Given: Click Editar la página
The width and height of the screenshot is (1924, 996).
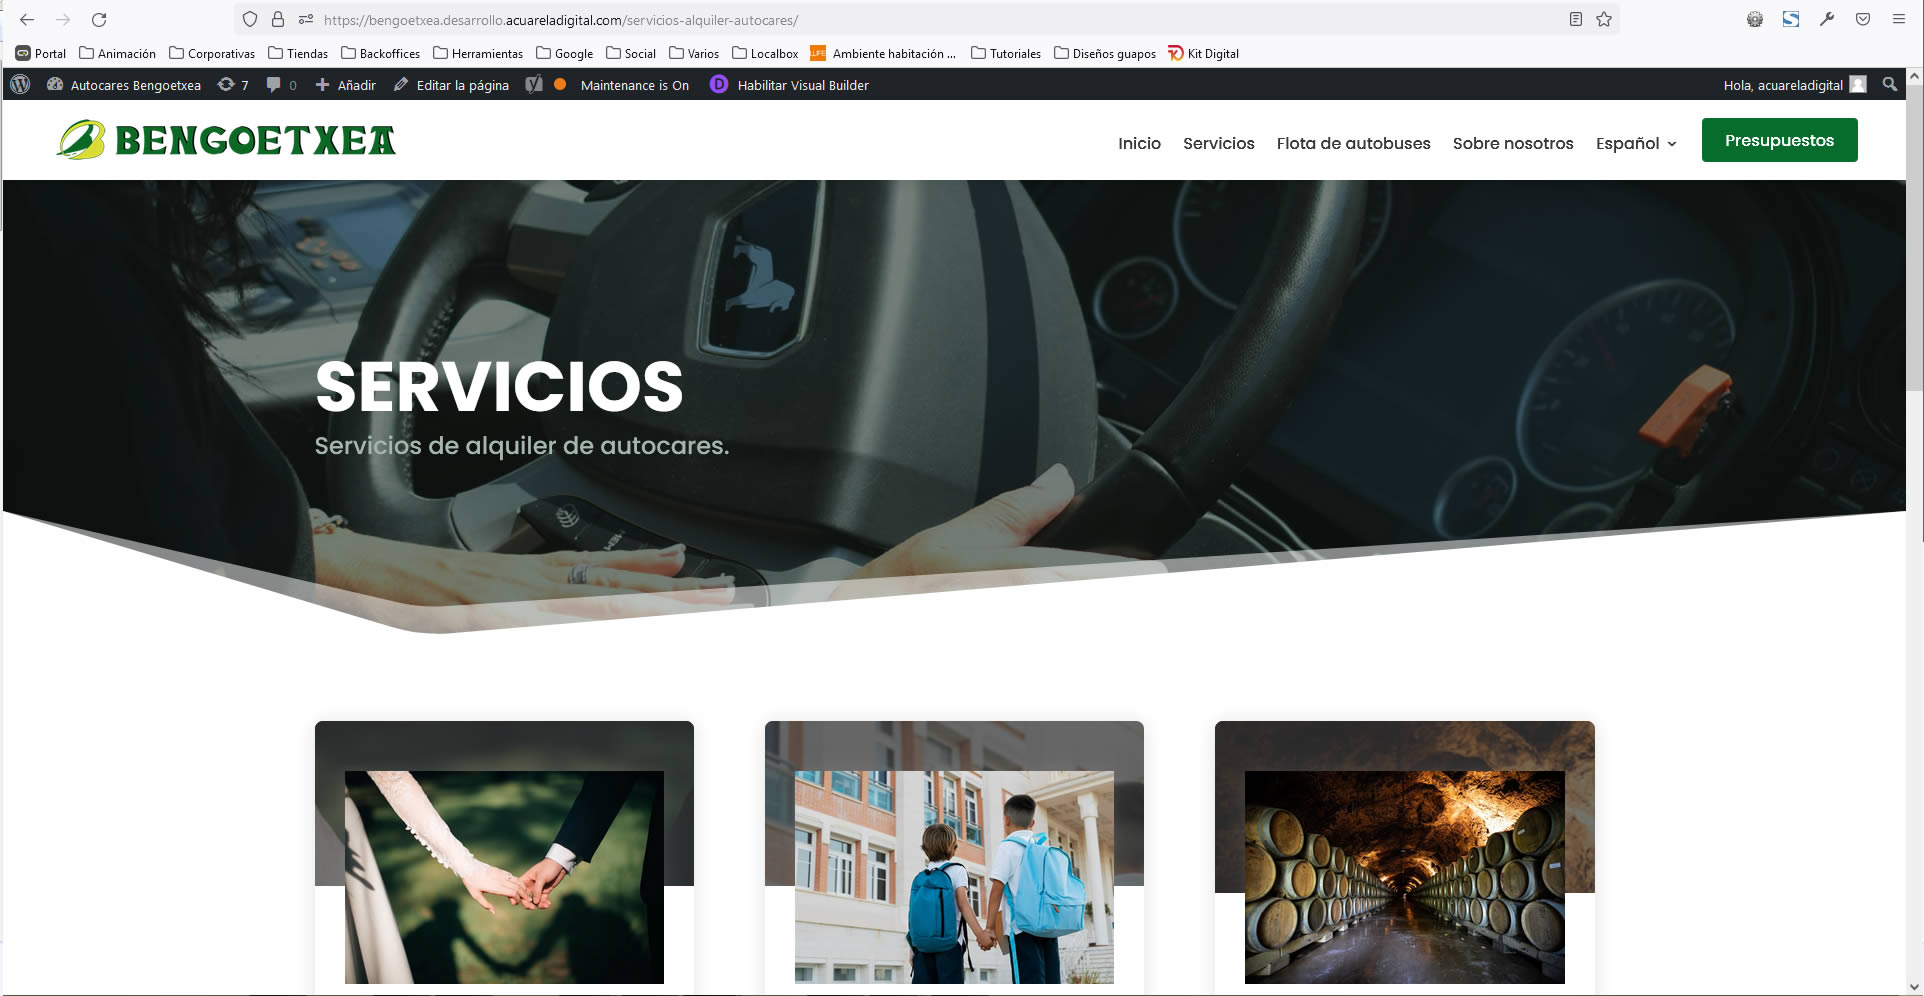Looking at the screenshot, I should point(451,85).
